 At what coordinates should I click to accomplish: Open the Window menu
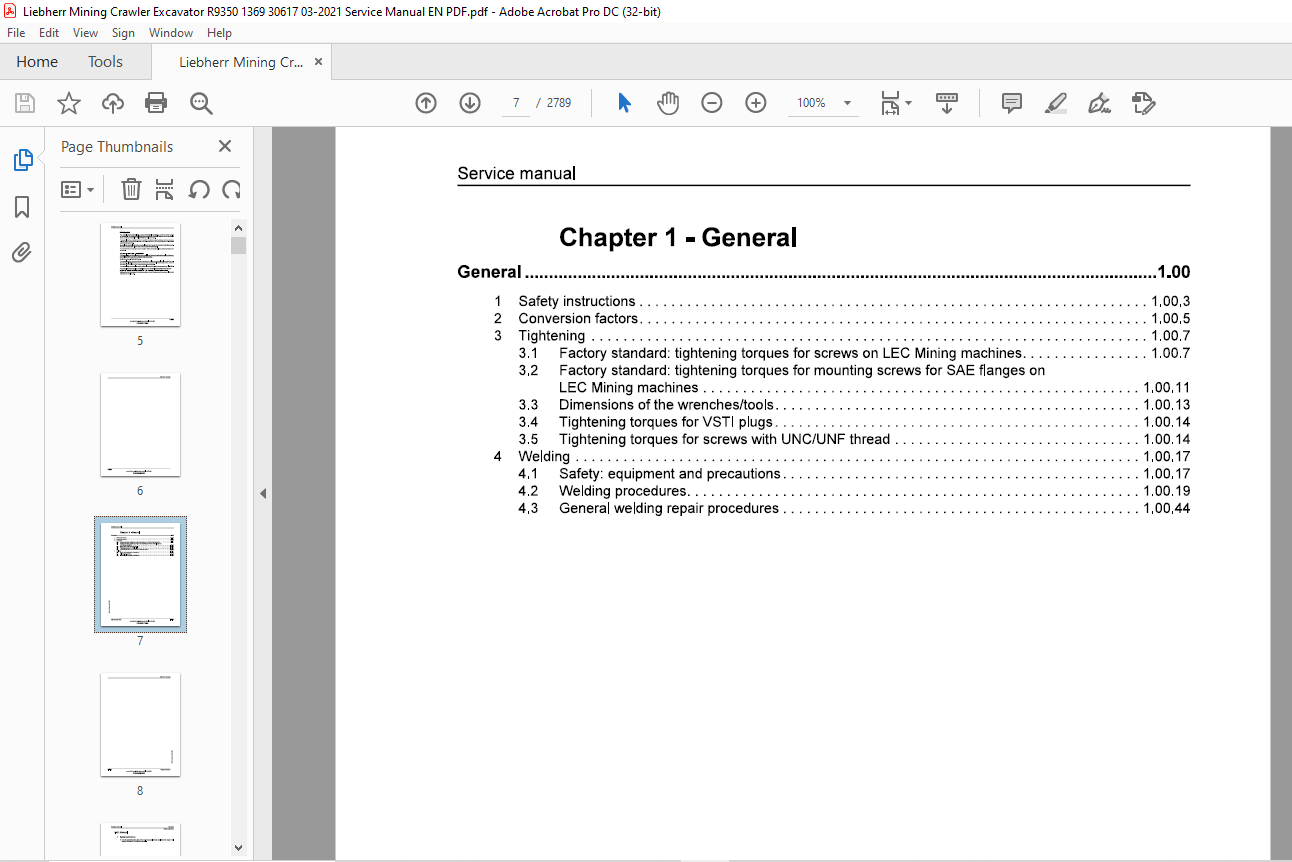pos(171,33)
